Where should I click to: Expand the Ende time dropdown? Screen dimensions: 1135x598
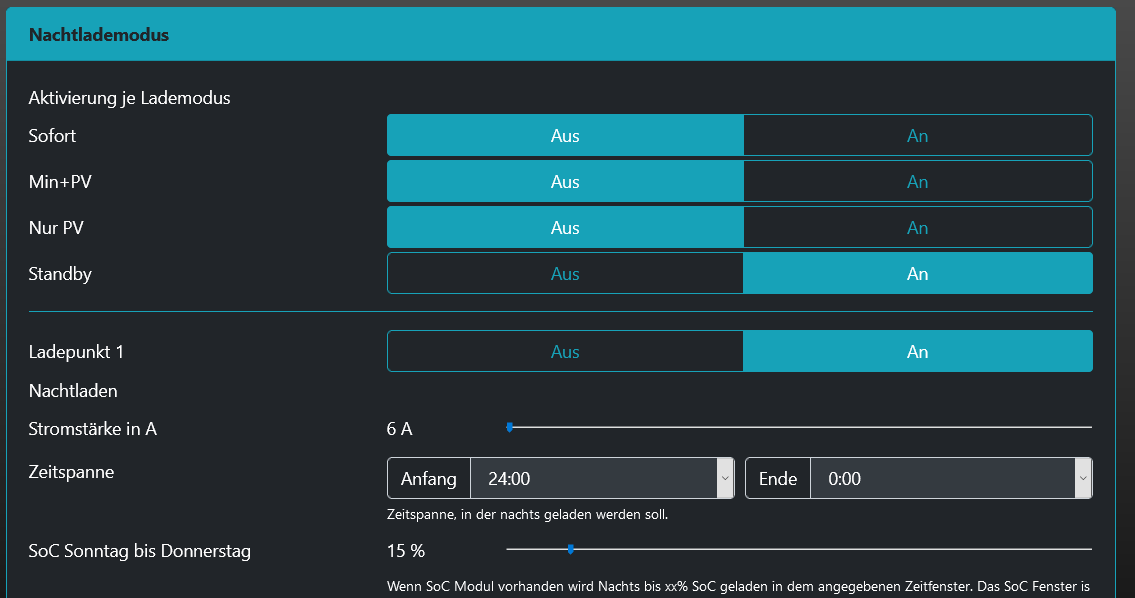click(950, 479)
